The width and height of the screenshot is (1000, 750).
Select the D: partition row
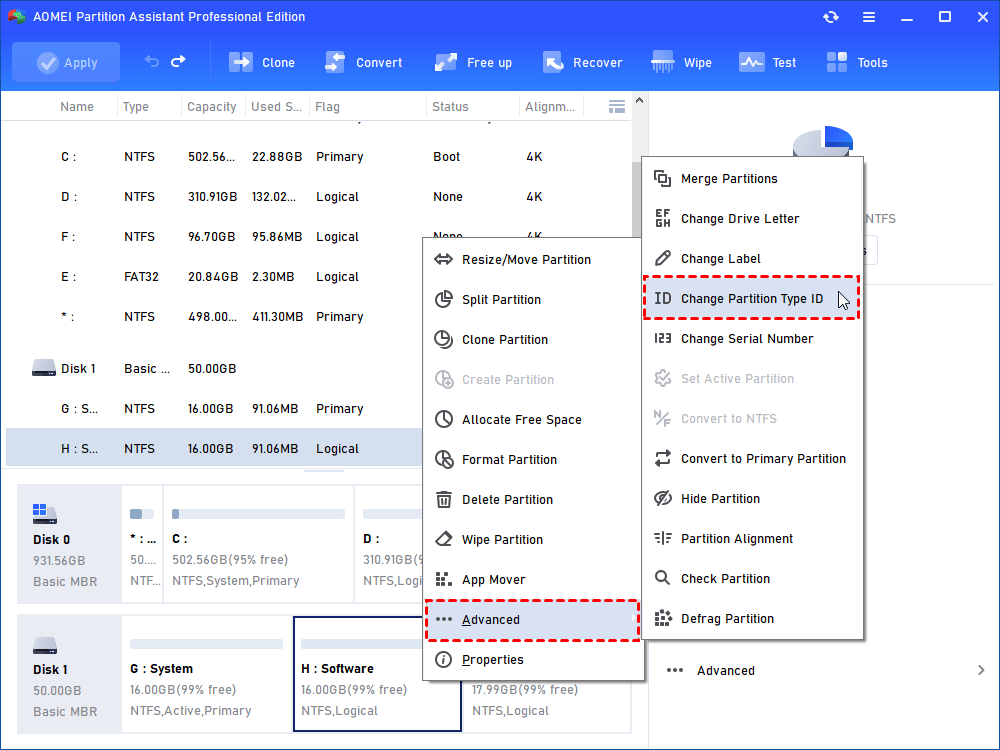click(x=318, y=197)
